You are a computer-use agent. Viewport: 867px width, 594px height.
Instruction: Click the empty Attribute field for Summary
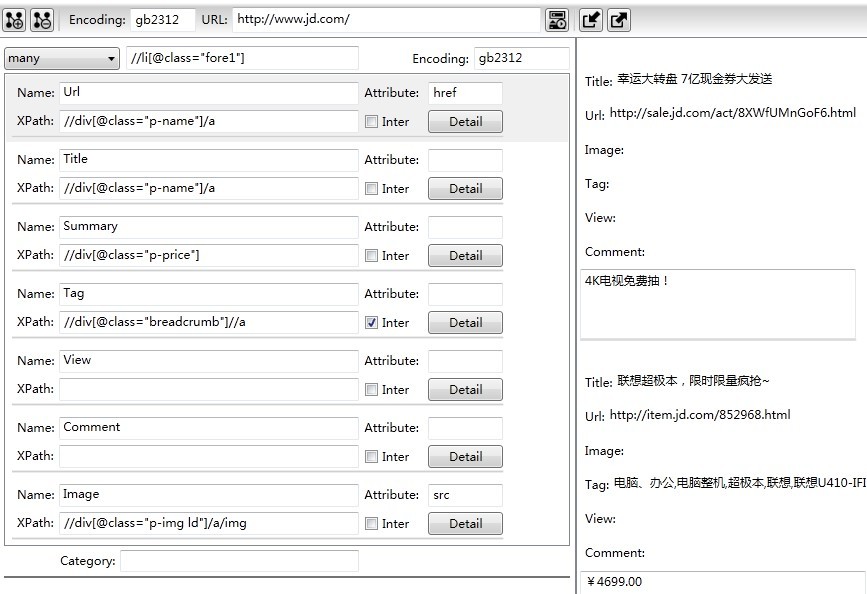pos(465,227)
